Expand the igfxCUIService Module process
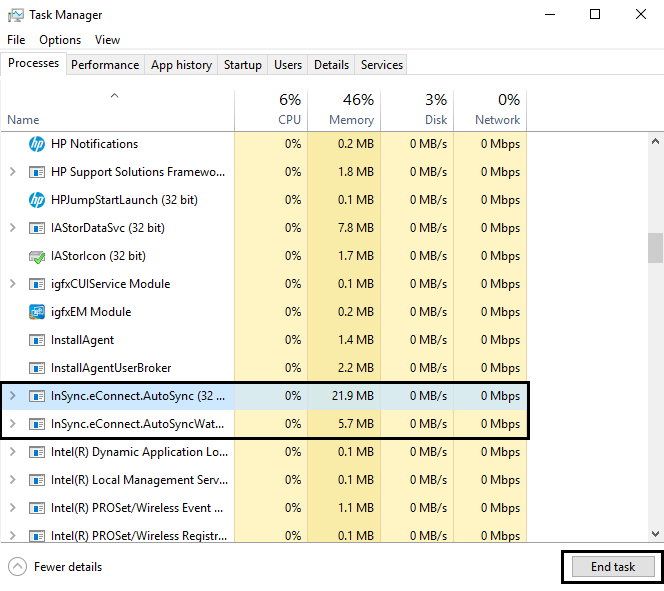The width and height of the screenshot is (664, 591). coord(13,284)
